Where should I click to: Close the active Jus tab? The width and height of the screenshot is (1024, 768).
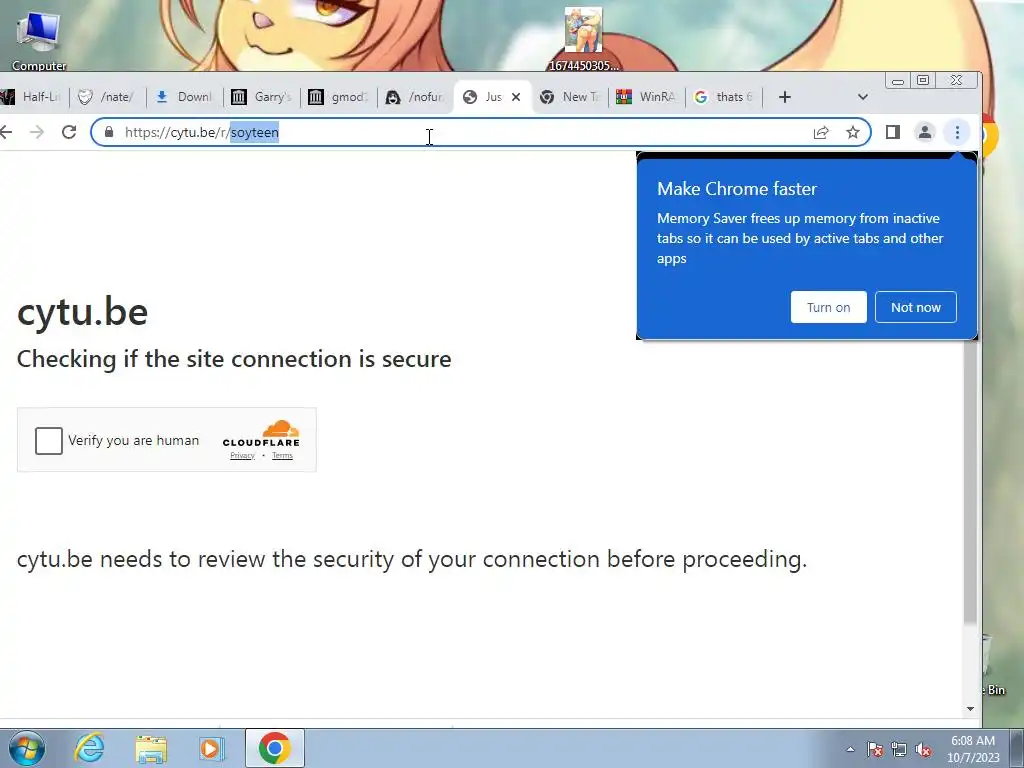516,97
